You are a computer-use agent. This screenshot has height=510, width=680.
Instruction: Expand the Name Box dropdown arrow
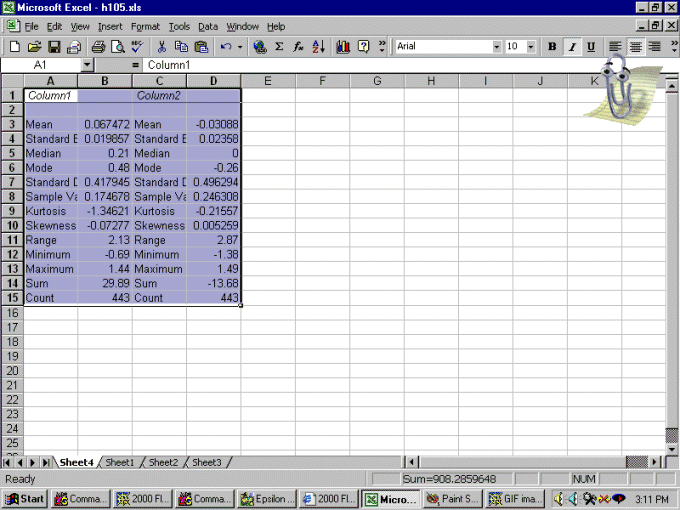pos(87,65)
